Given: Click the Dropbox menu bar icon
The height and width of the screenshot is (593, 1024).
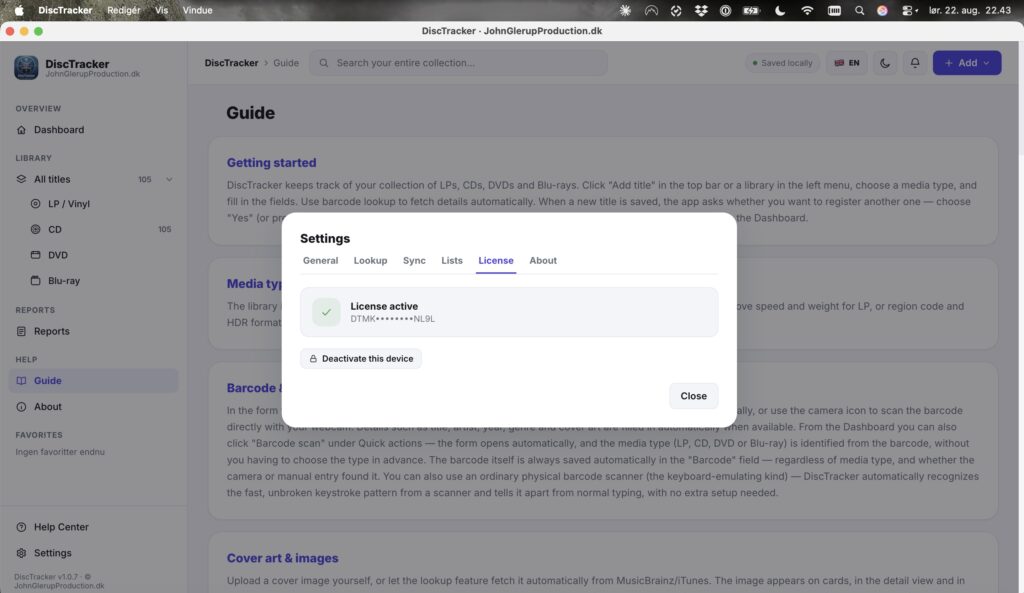Looking at the screenshot, I should tap(701, 10).
